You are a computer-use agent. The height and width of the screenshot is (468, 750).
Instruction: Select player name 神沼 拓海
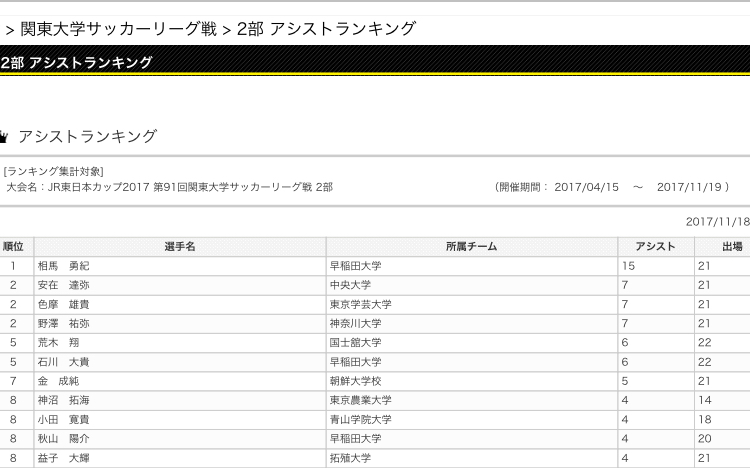point(64,401)
